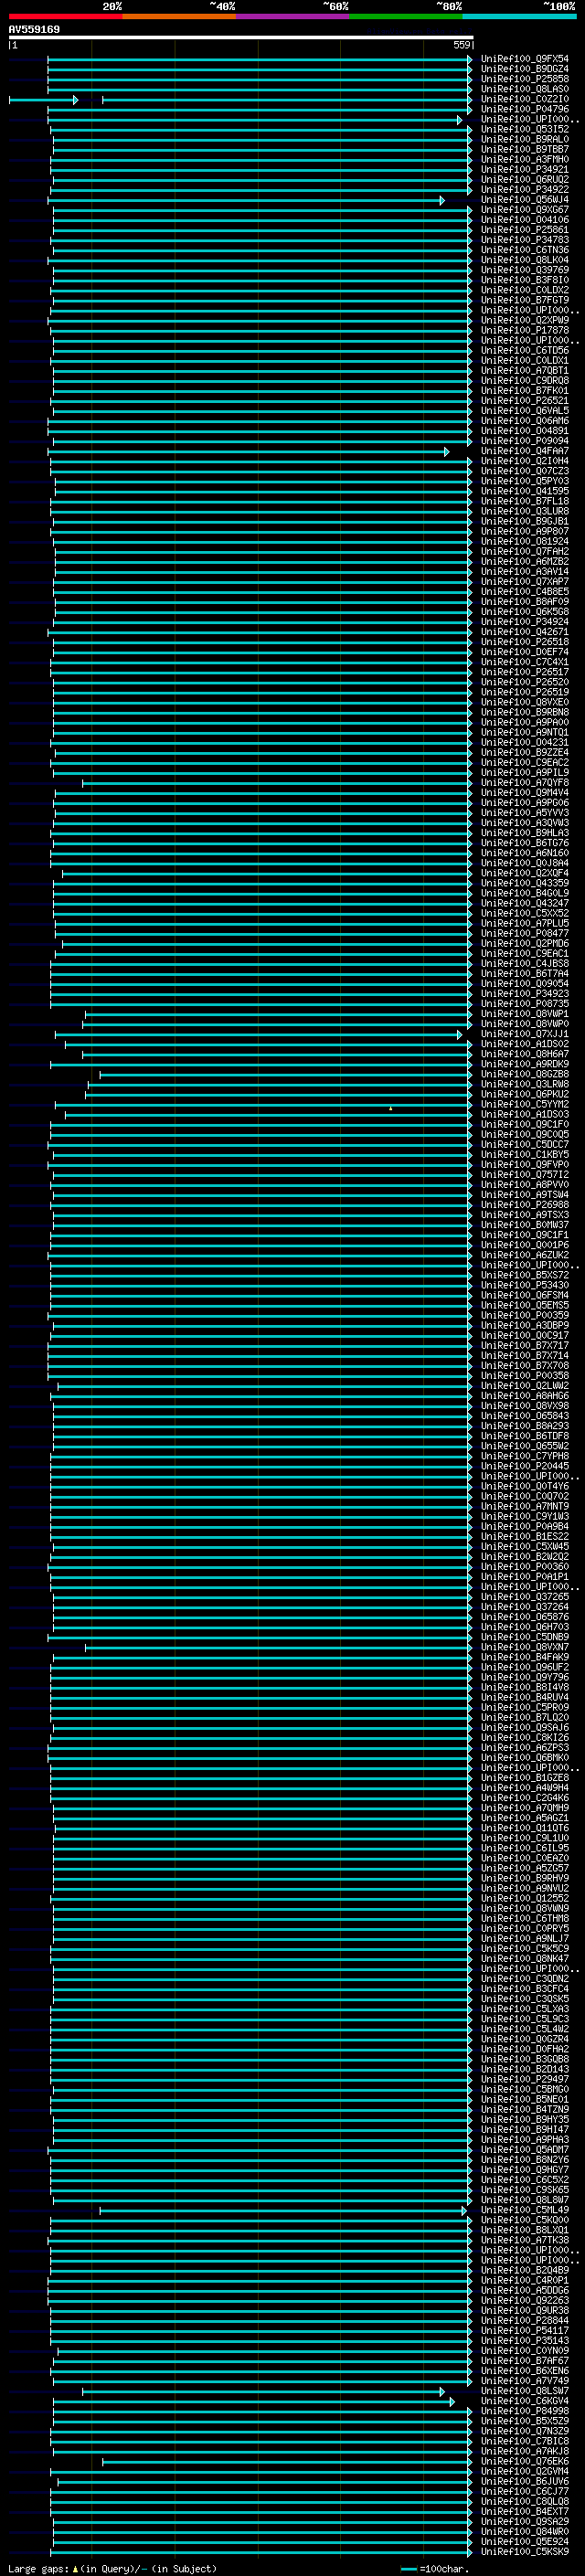Open hit UniRef100_C0Z2I0
Viewport: 585px width, 2576px height.
point(525,99)
